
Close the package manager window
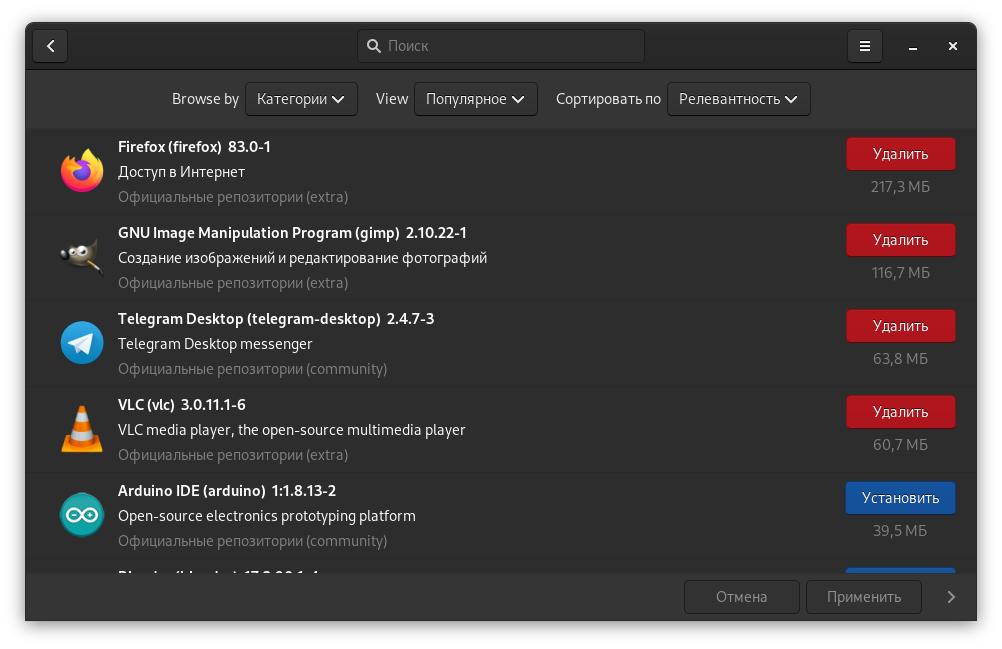tap(953, 46)
